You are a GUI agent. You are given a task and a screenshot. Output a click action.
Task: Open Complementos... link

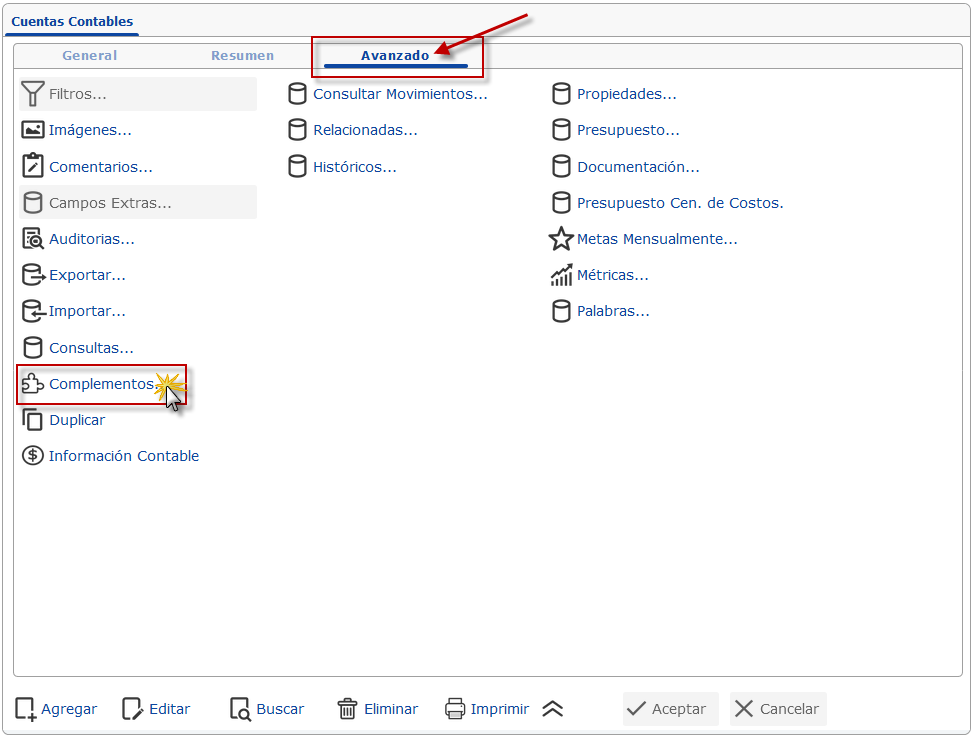click(x=103, y=384)
